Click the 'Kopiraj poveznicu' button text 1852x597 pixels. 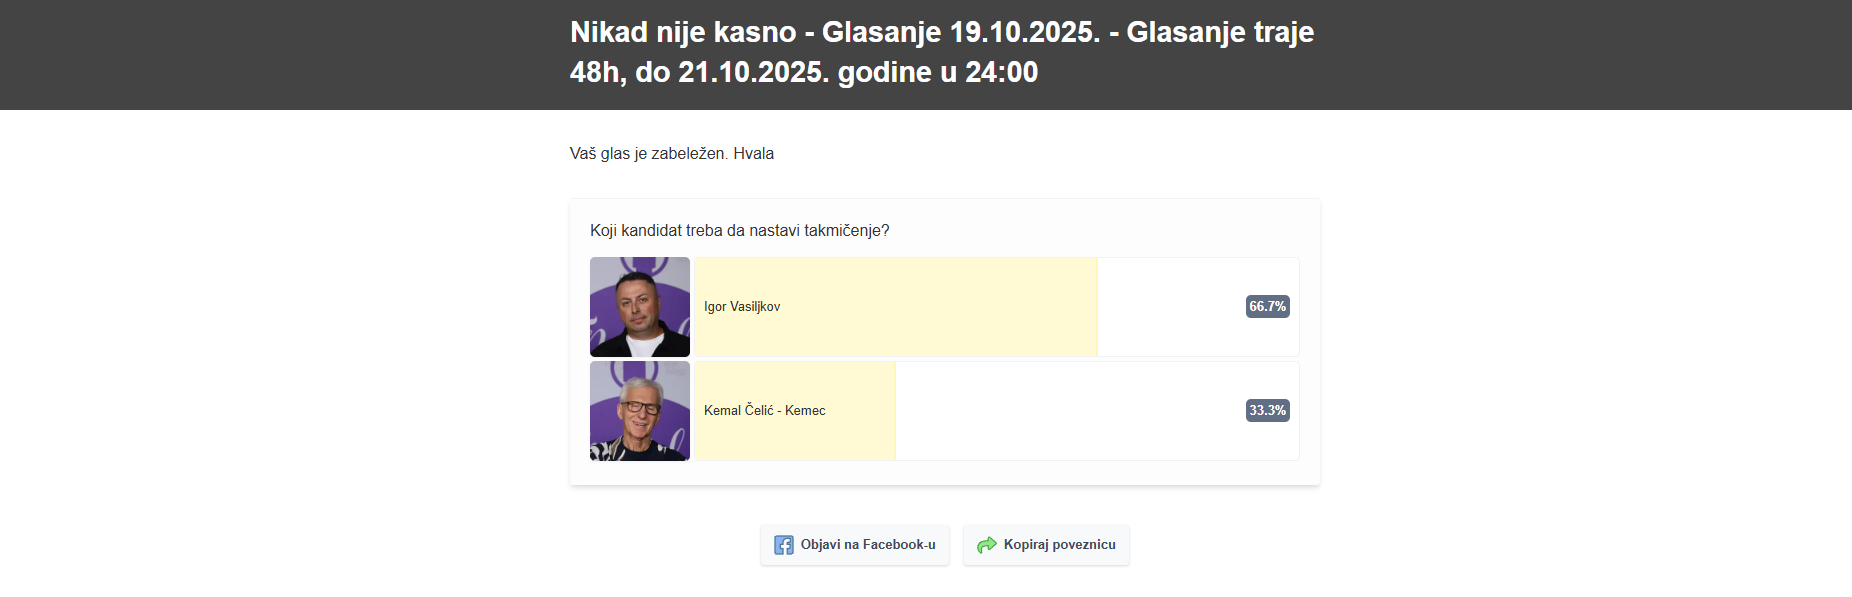1059,545
